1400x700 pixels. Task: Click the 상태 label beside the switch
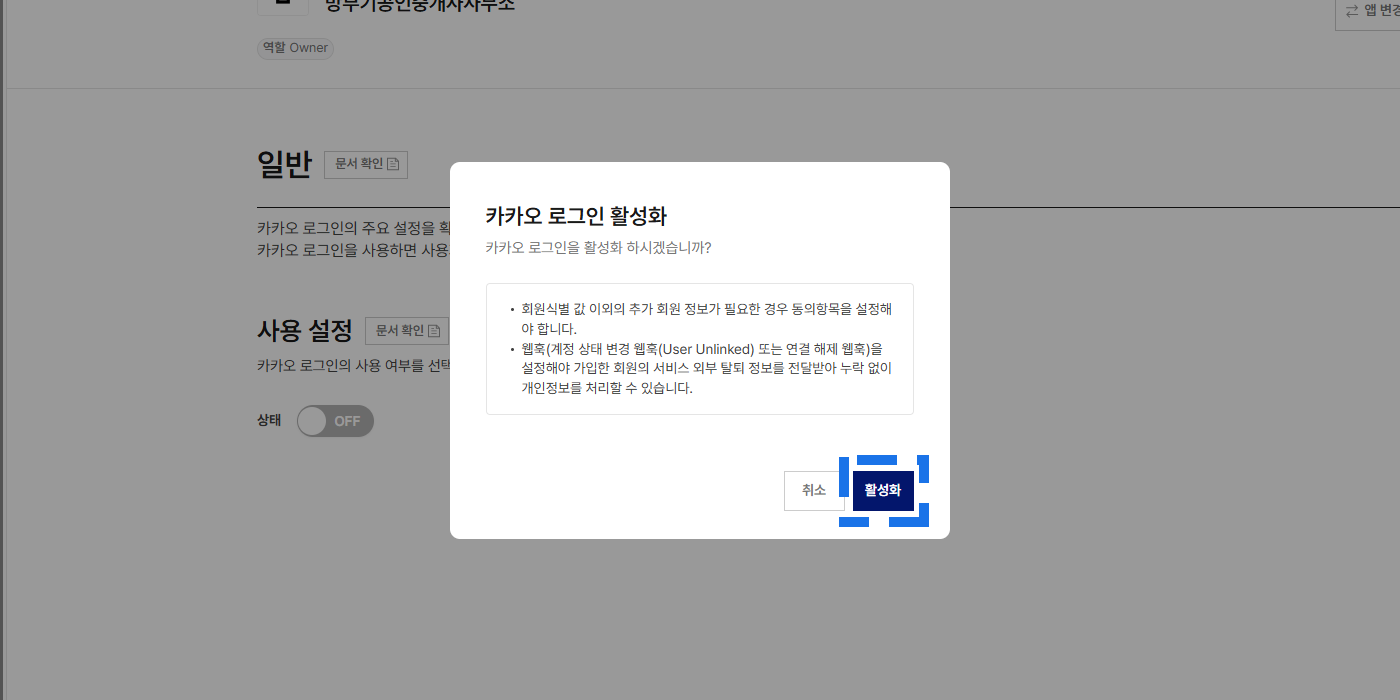point(270,421)
